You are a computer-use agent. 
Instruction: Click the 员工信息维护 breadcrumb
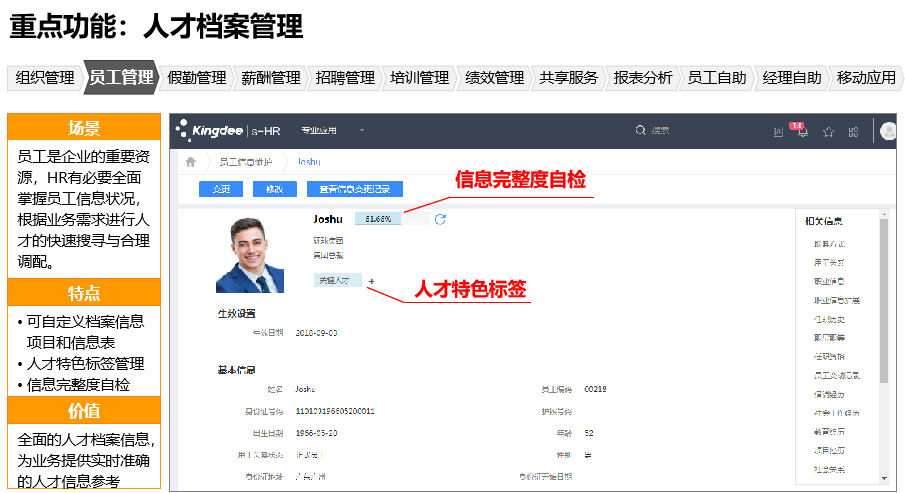245,162
